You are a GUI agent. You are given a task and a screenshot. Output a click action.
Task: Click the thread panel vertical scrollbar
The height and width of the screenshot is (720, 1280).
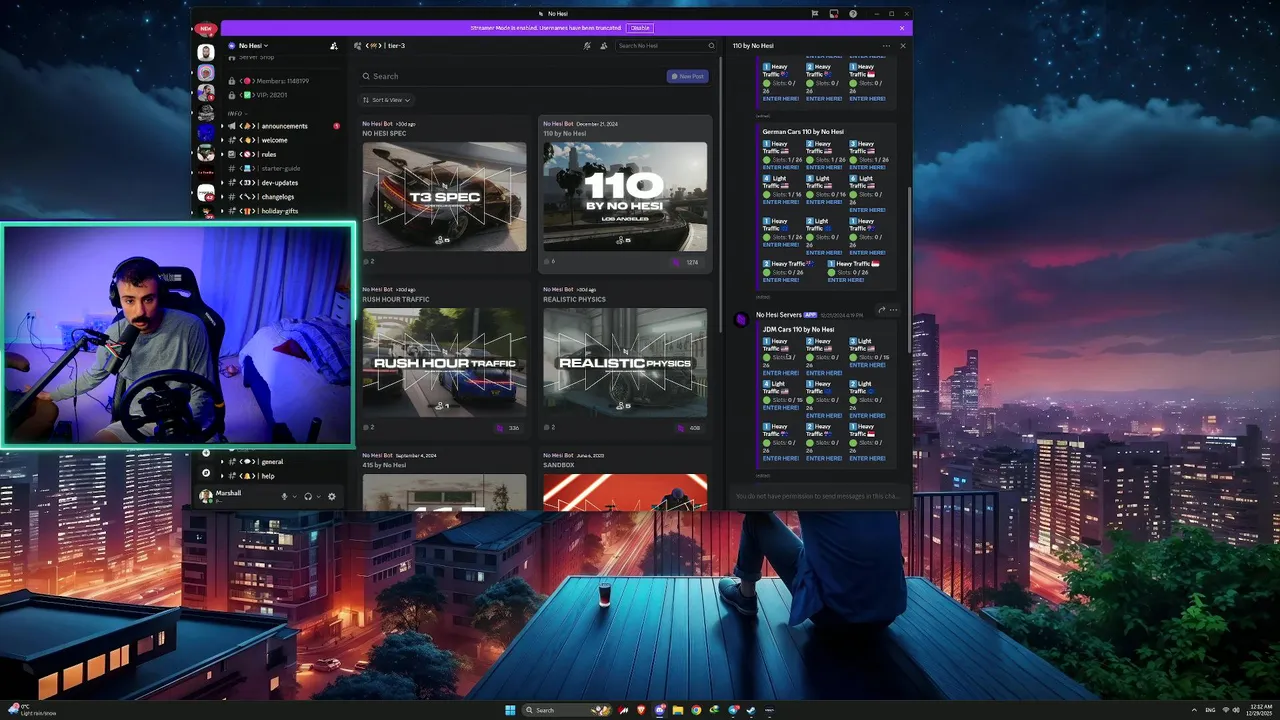[909, 268]
